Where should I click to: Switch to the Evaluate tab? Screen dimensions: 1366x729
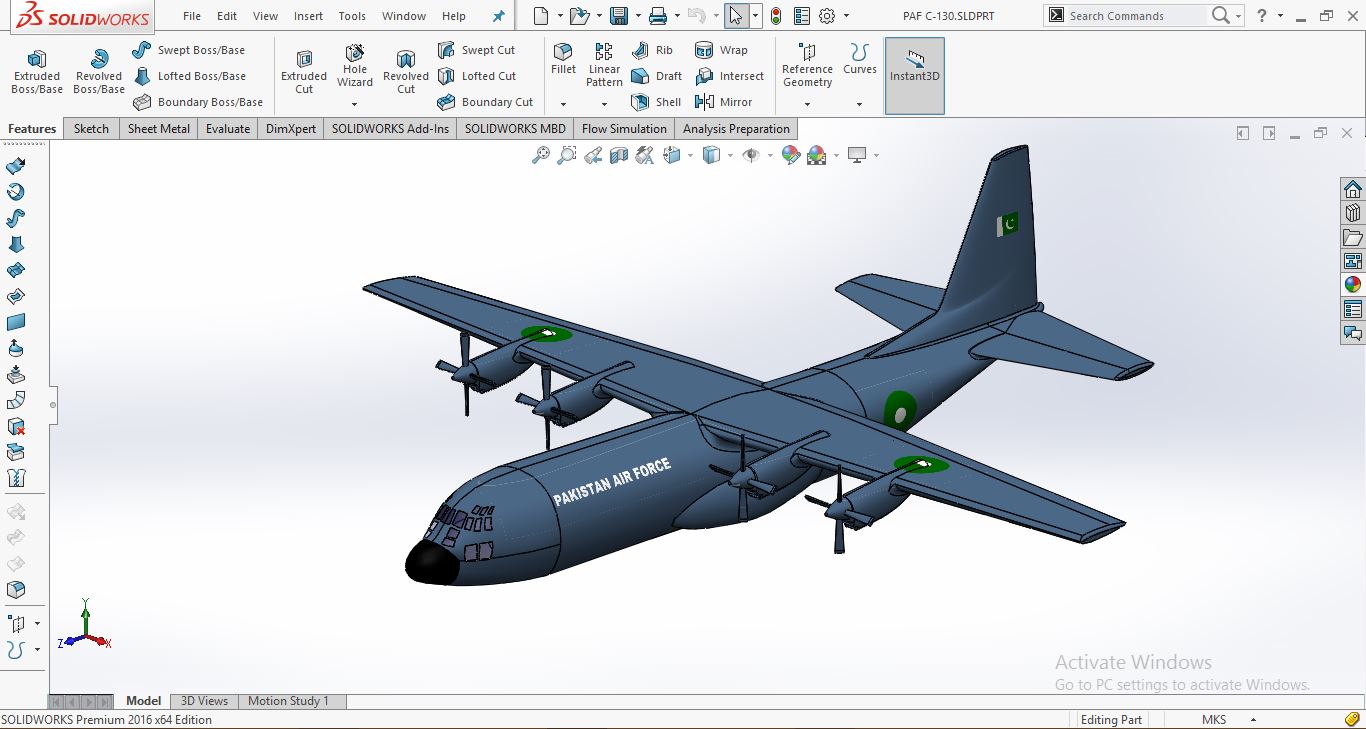228,129
